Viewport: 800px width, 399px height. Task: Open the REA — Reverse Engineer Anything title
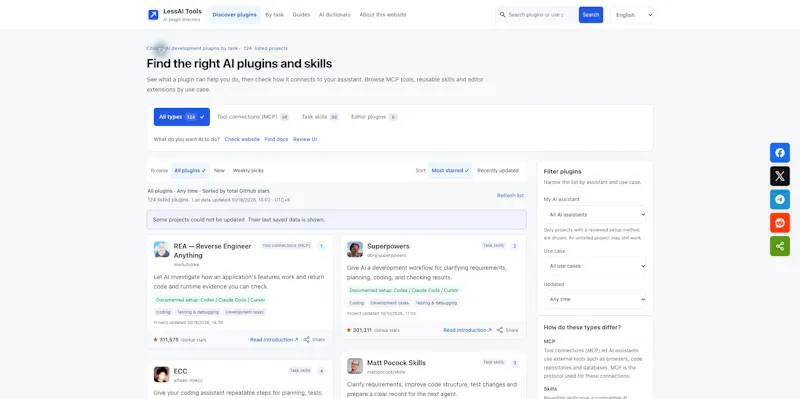click(212, 251)
